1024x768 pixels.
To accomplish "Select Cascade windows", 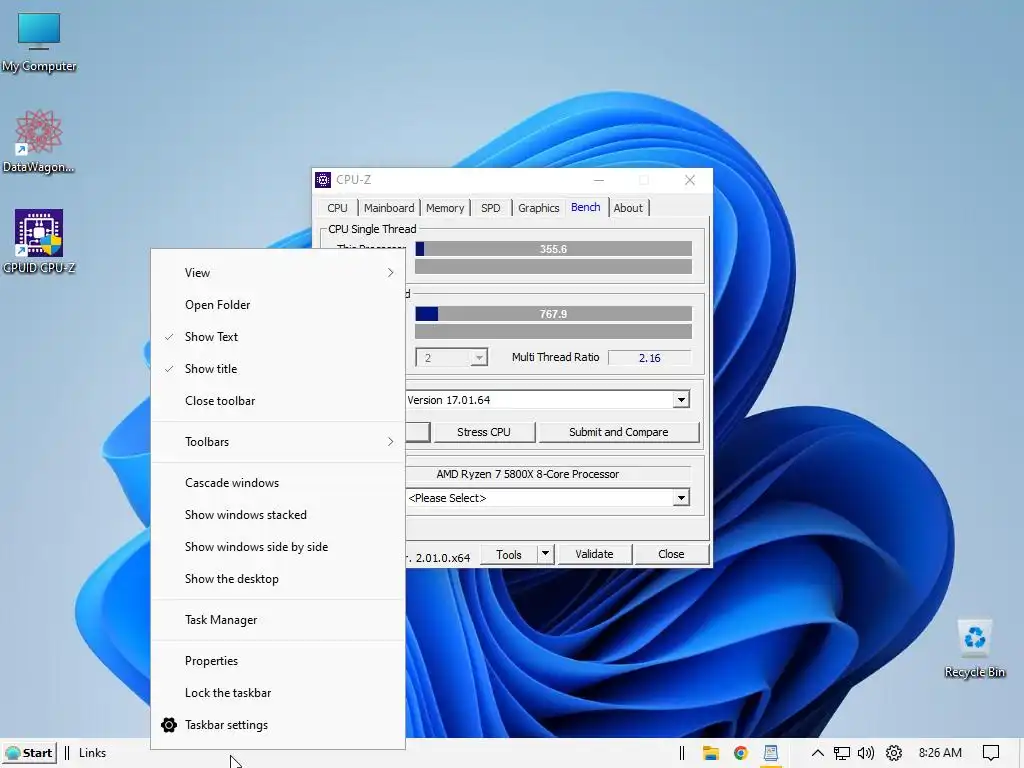I will (x=278, y=483).
